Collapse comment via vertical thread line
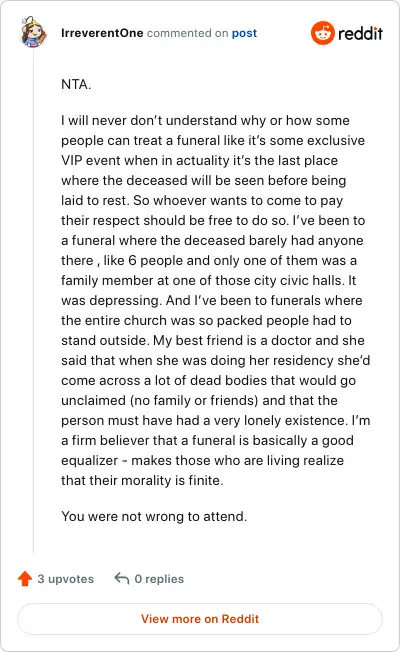This screenshot has height=652, width=400. (33, 301)
